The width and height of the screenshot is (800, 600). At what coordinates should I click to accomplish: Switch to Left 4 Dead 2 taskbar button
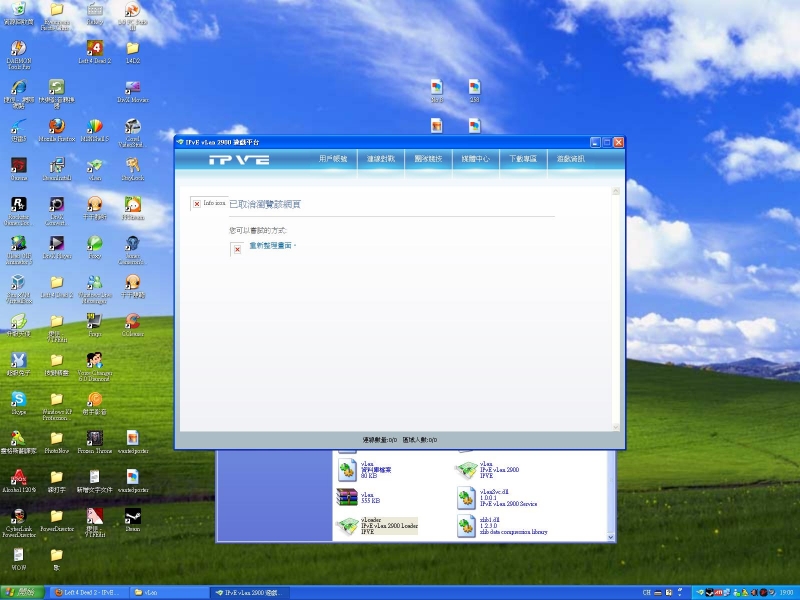[87, 592]
